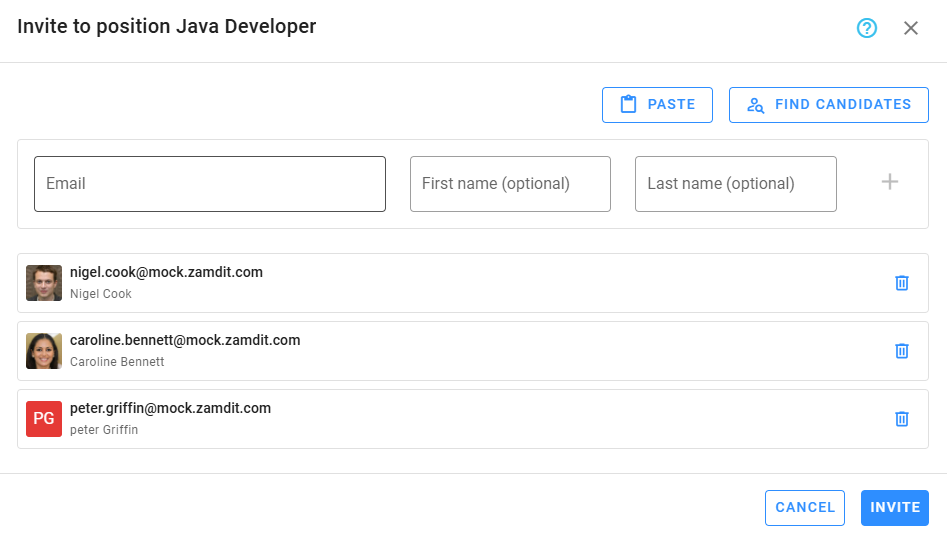947x536 pixels.
Task: Close the invite dialog with the X
Action: (x=911, y=28)
